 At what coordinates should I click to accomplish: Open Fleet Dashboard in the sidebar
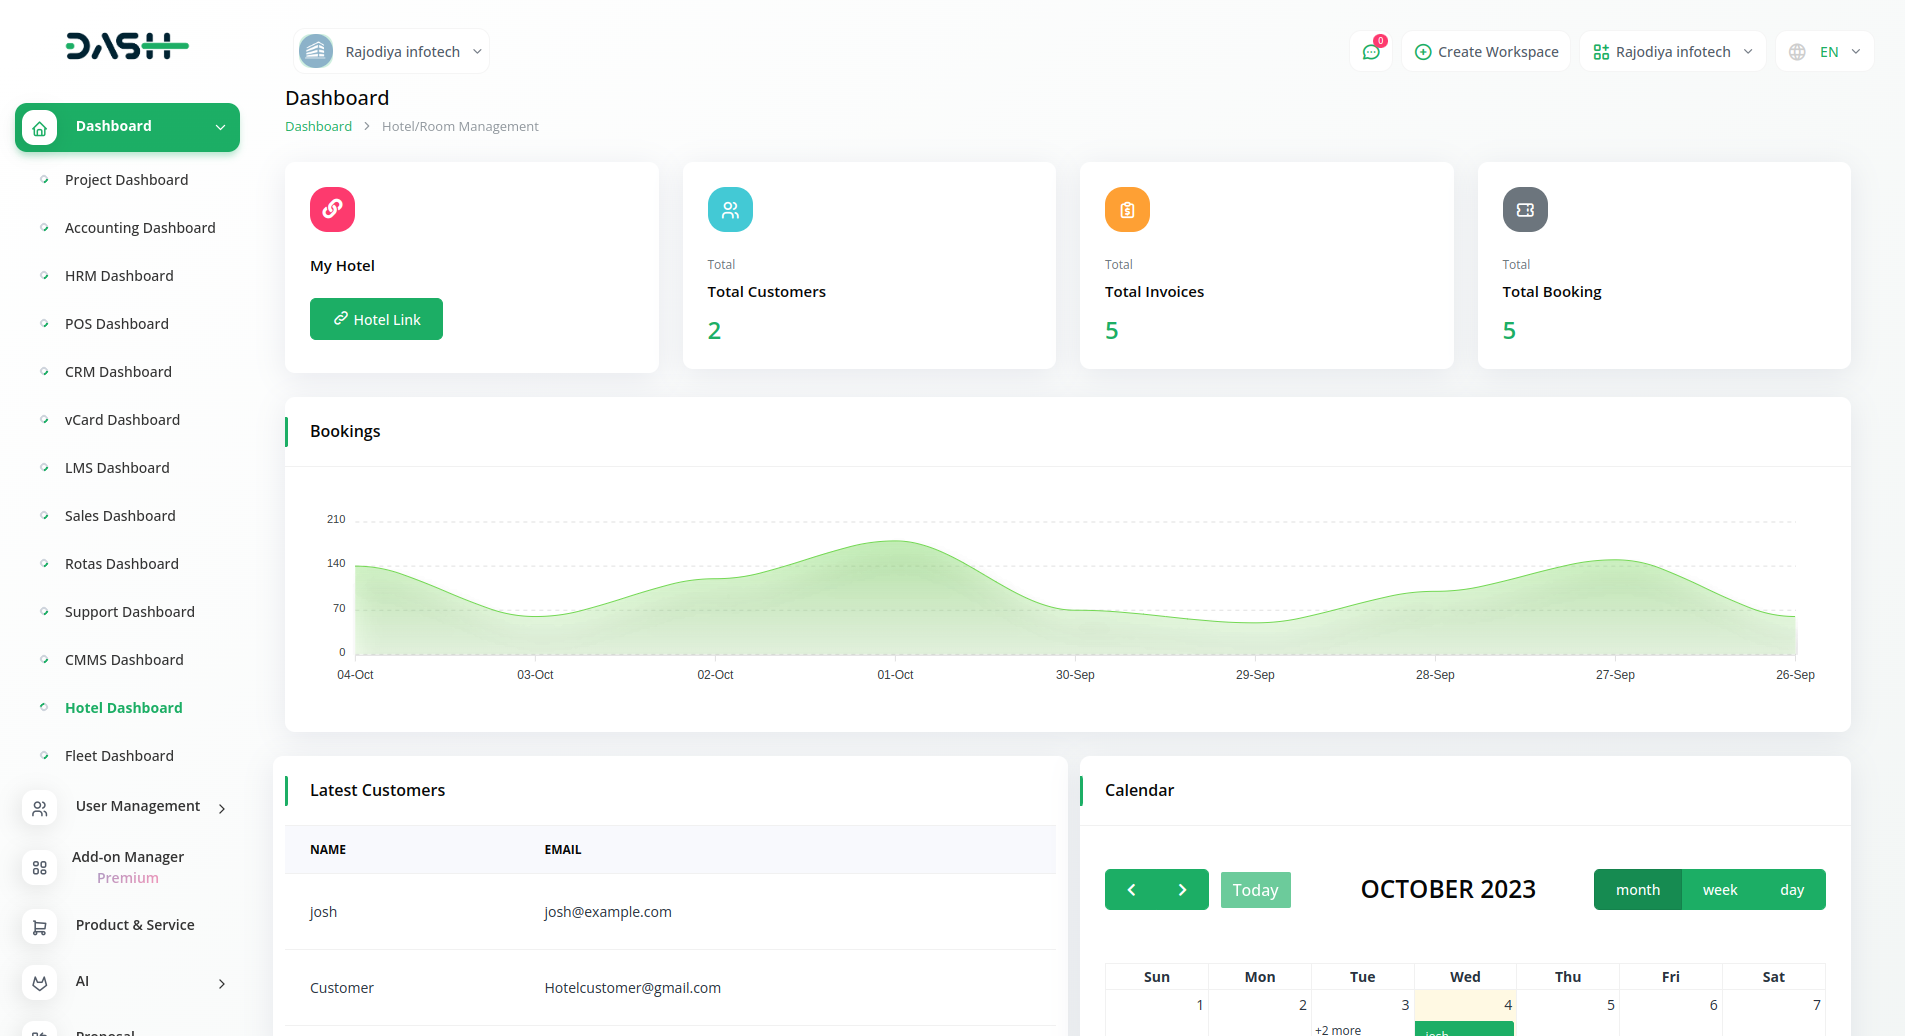click(119, 756)
